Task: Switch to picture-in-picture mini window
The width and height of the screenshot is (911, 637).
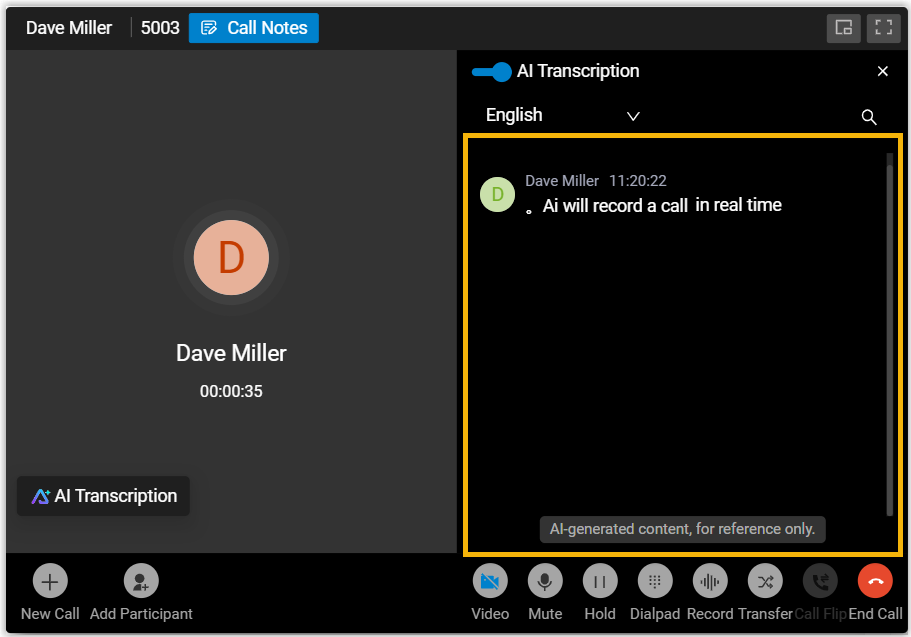Action: (844, 28)
